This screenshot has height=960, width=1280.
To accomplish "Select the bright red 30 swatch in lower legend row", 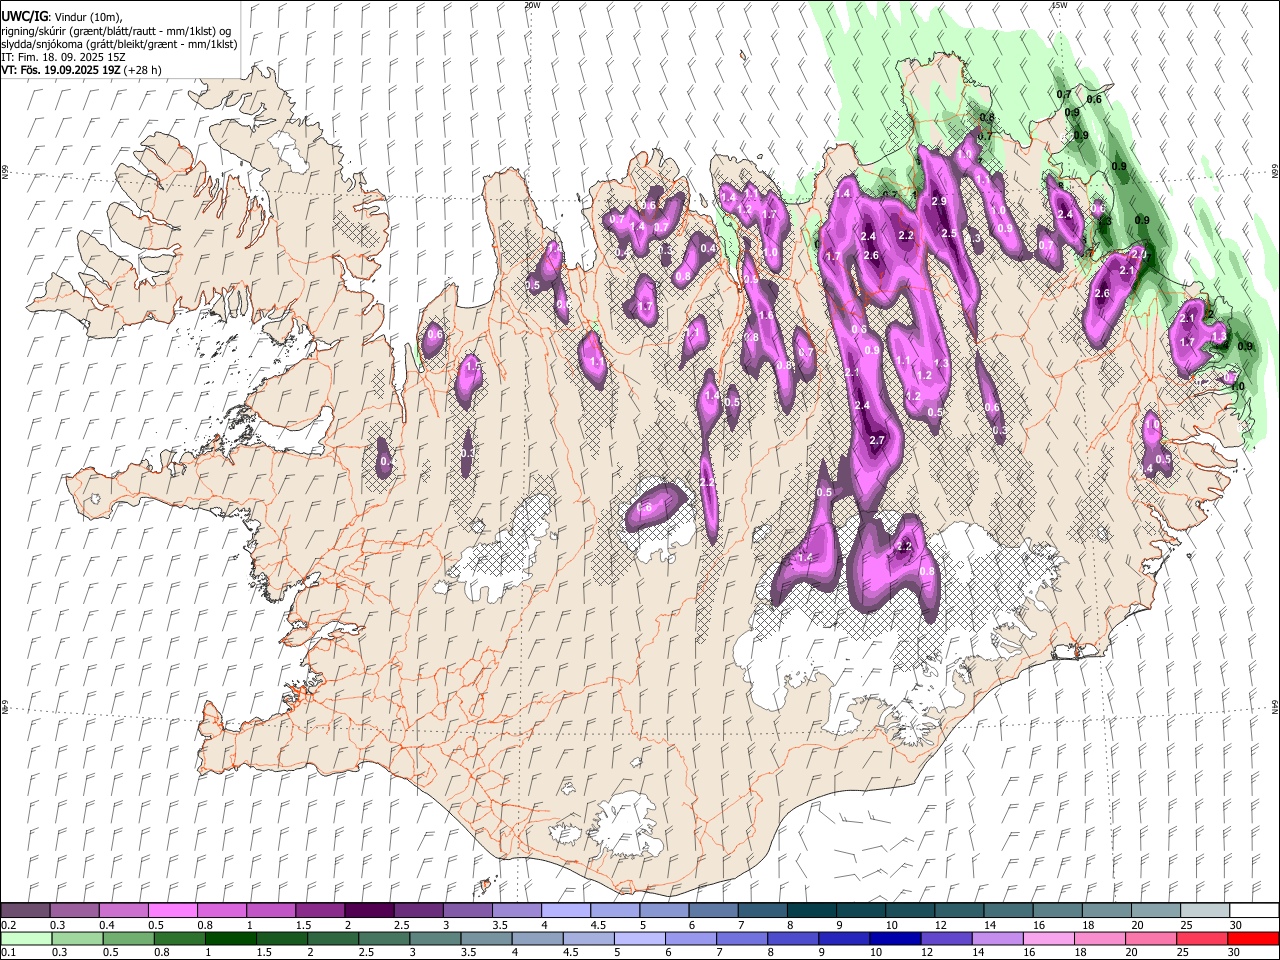I will pyautogui.click(x=1252, y=938).
